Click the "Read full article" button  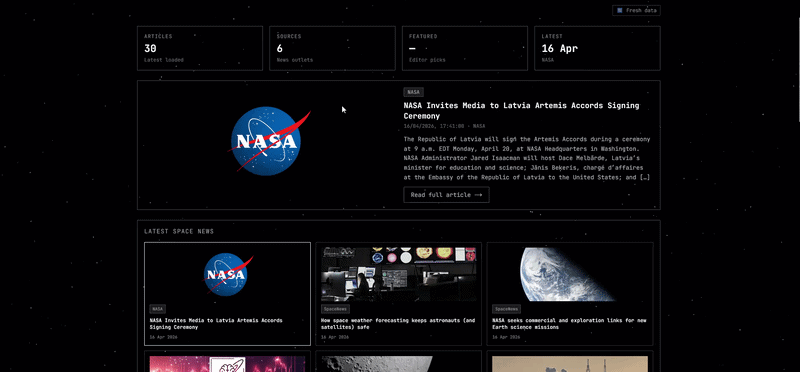(x=446, y=195)
